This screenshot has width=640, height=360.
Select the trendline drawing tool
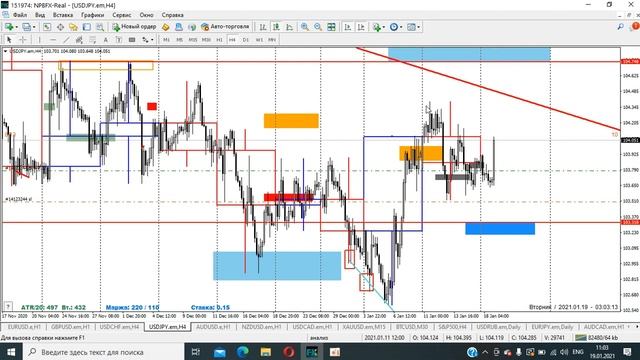(66, 40)
